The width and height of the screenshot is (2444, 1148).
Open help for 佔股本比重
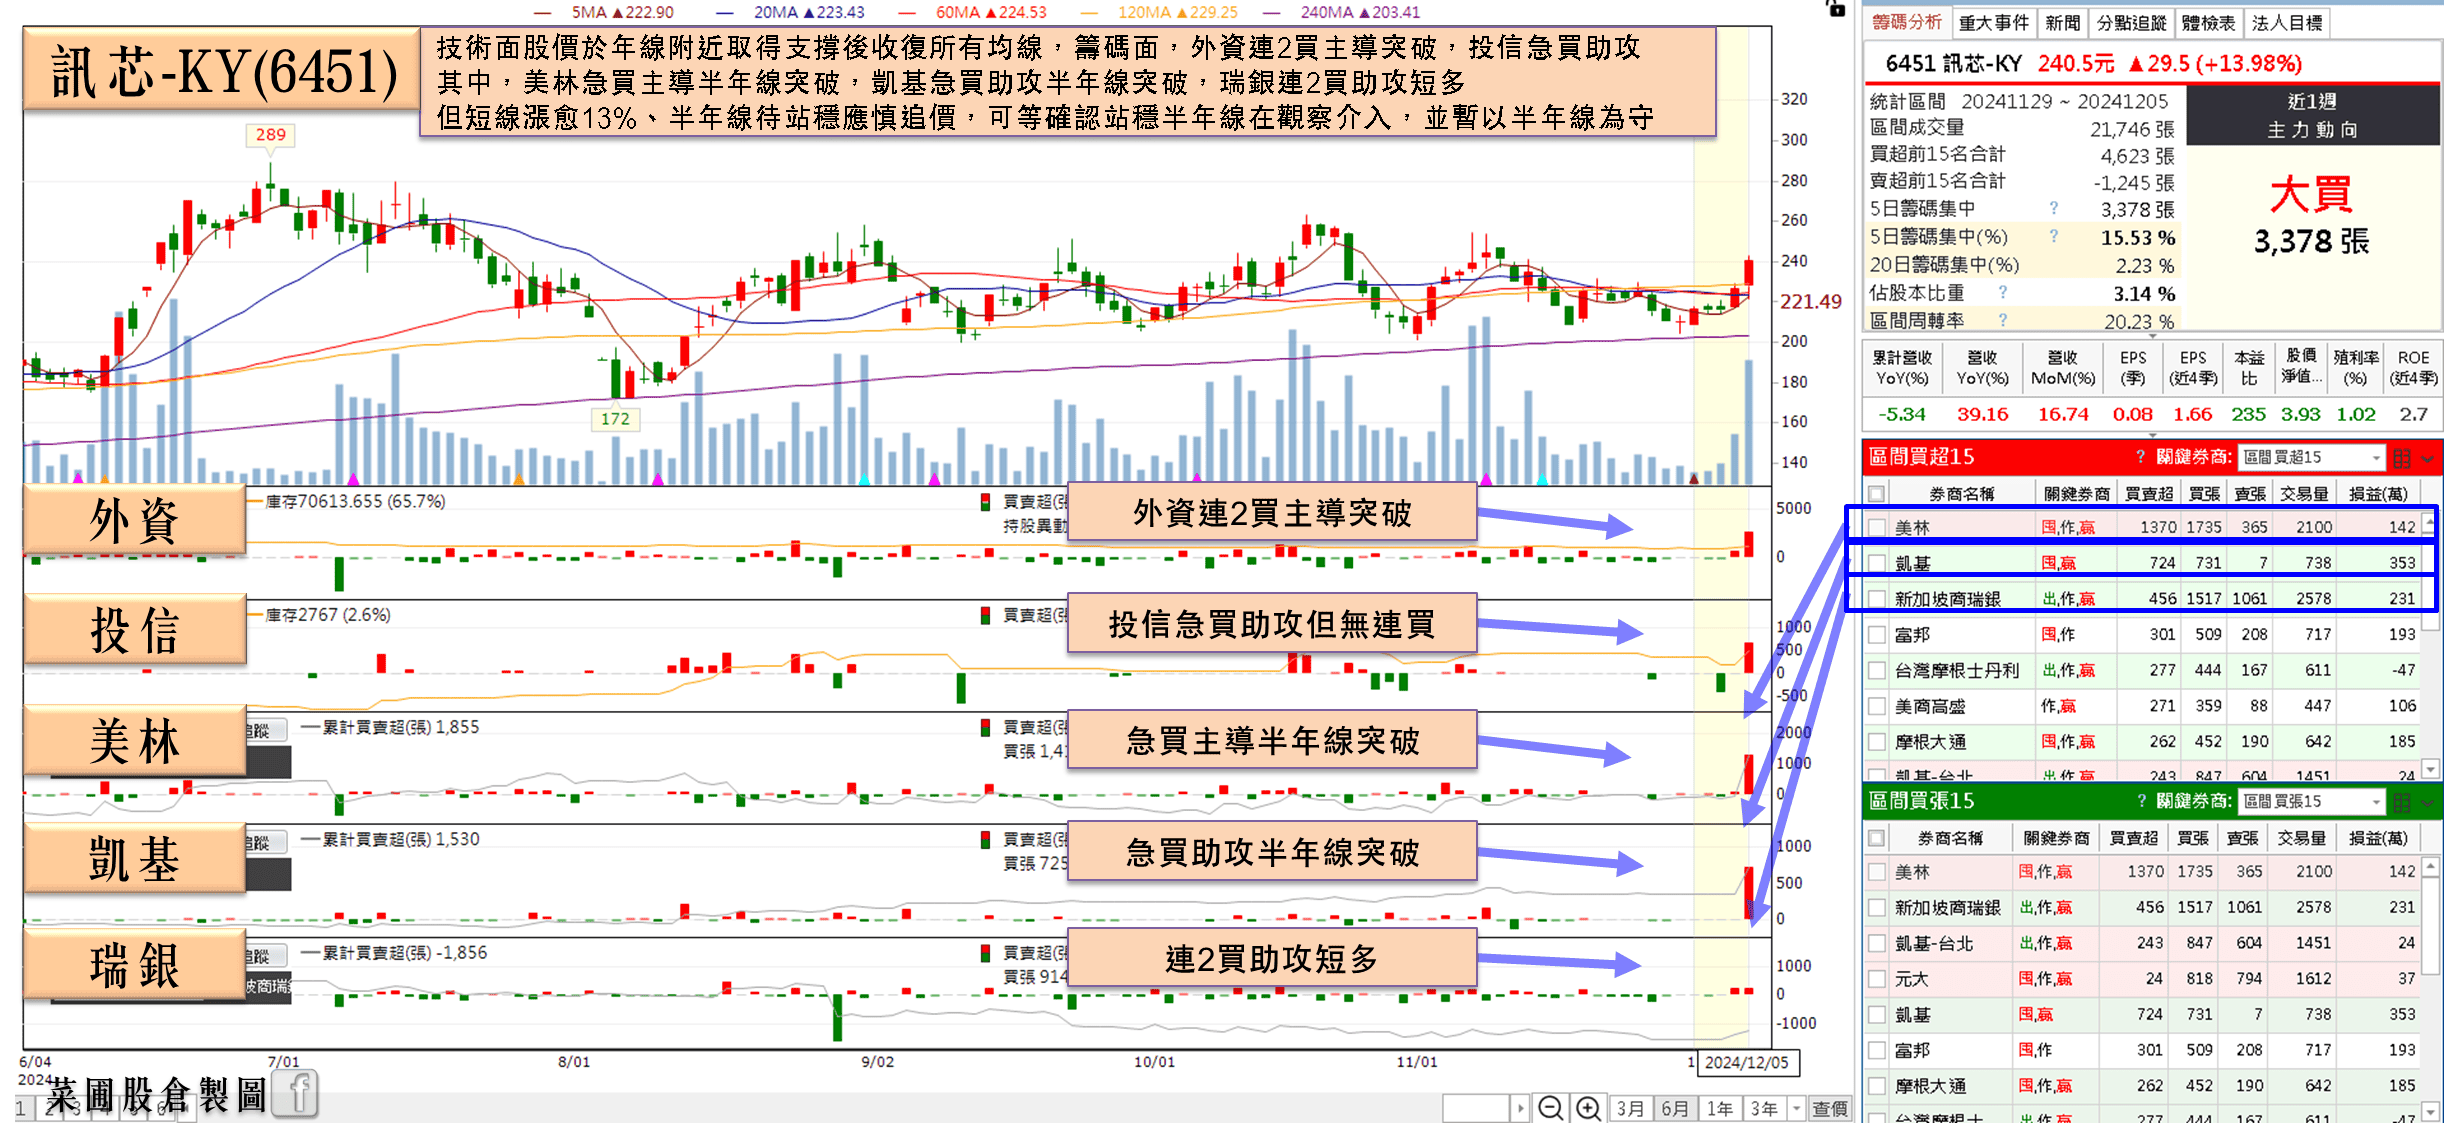pos(2003,292)
